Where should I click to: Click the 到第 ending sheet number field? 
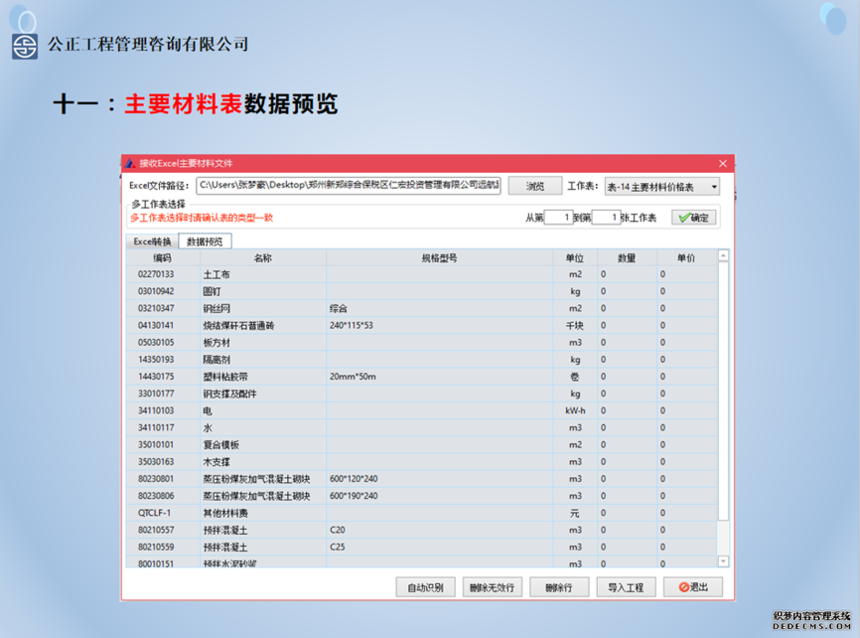606,217
